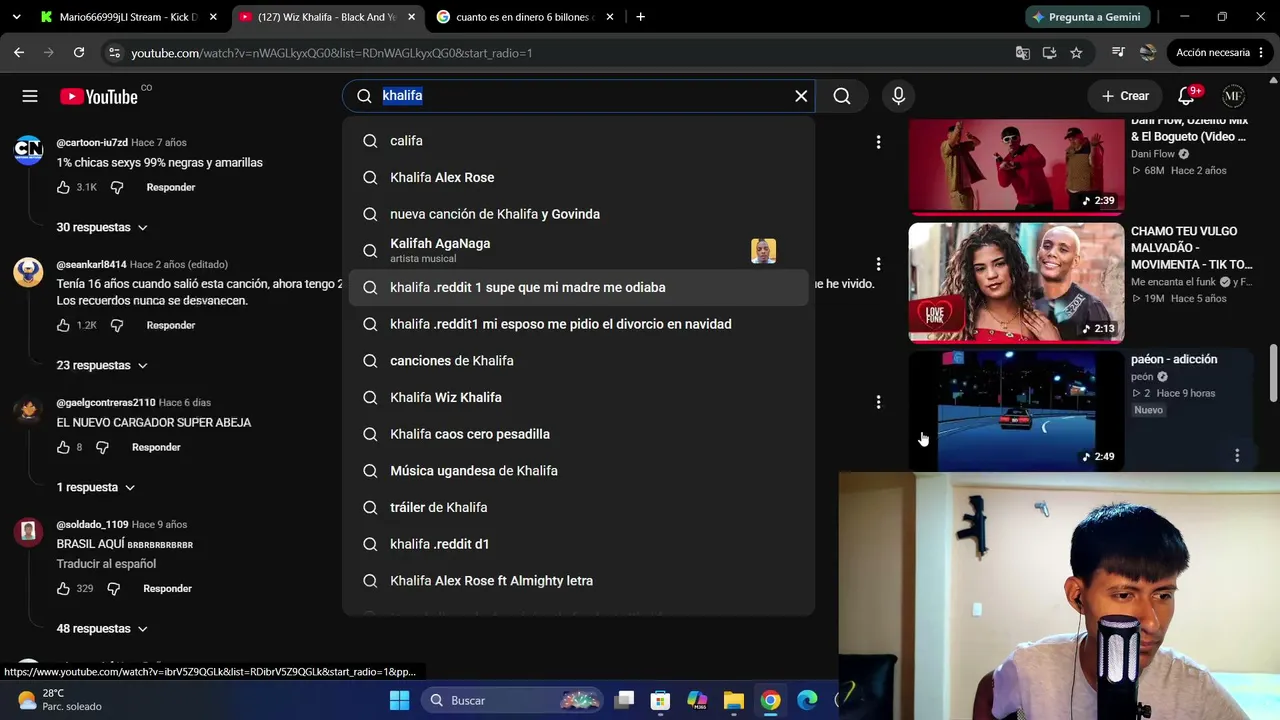Viewport: 1280px width, 720px height.
Task: Select suggestion "Música ugandesa de Khalifa"
Action: (x=578, y=470)
